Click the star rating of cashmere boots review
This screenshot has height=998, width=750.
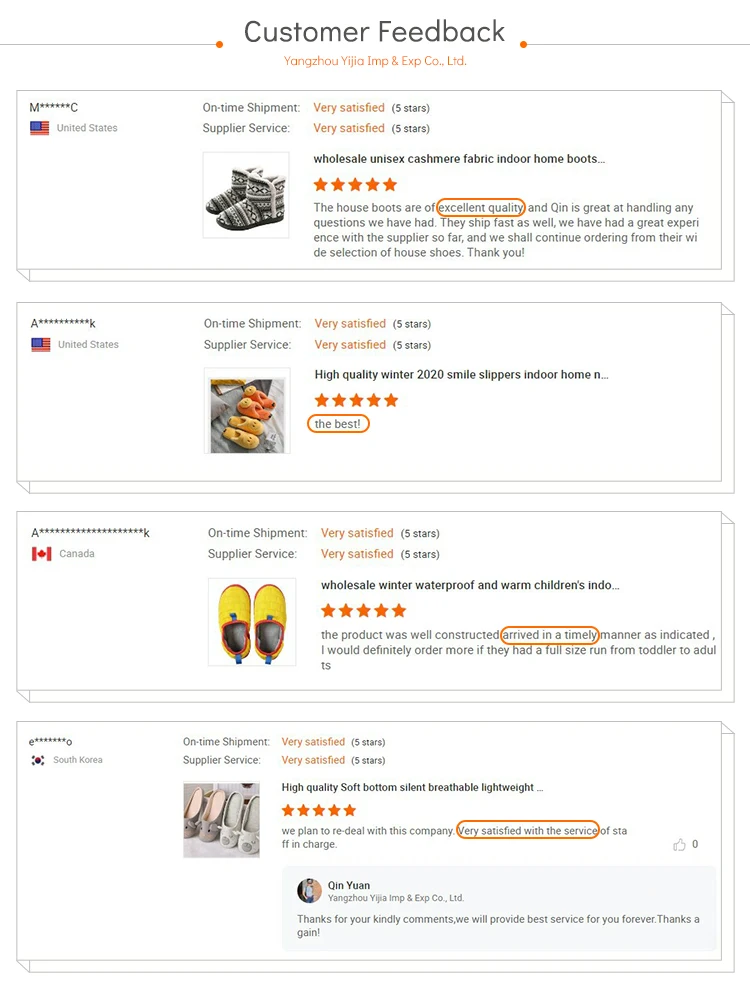click(355, 185)
